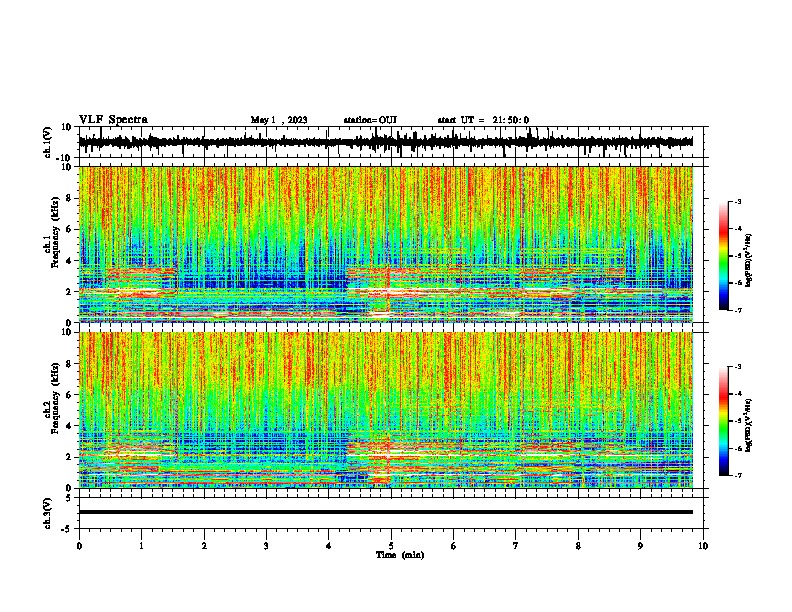Click the 6 kHz tick on ch.1 axis
Image resolution: width=792 pixels, height=612 pixels.
(x=70, y=229)
